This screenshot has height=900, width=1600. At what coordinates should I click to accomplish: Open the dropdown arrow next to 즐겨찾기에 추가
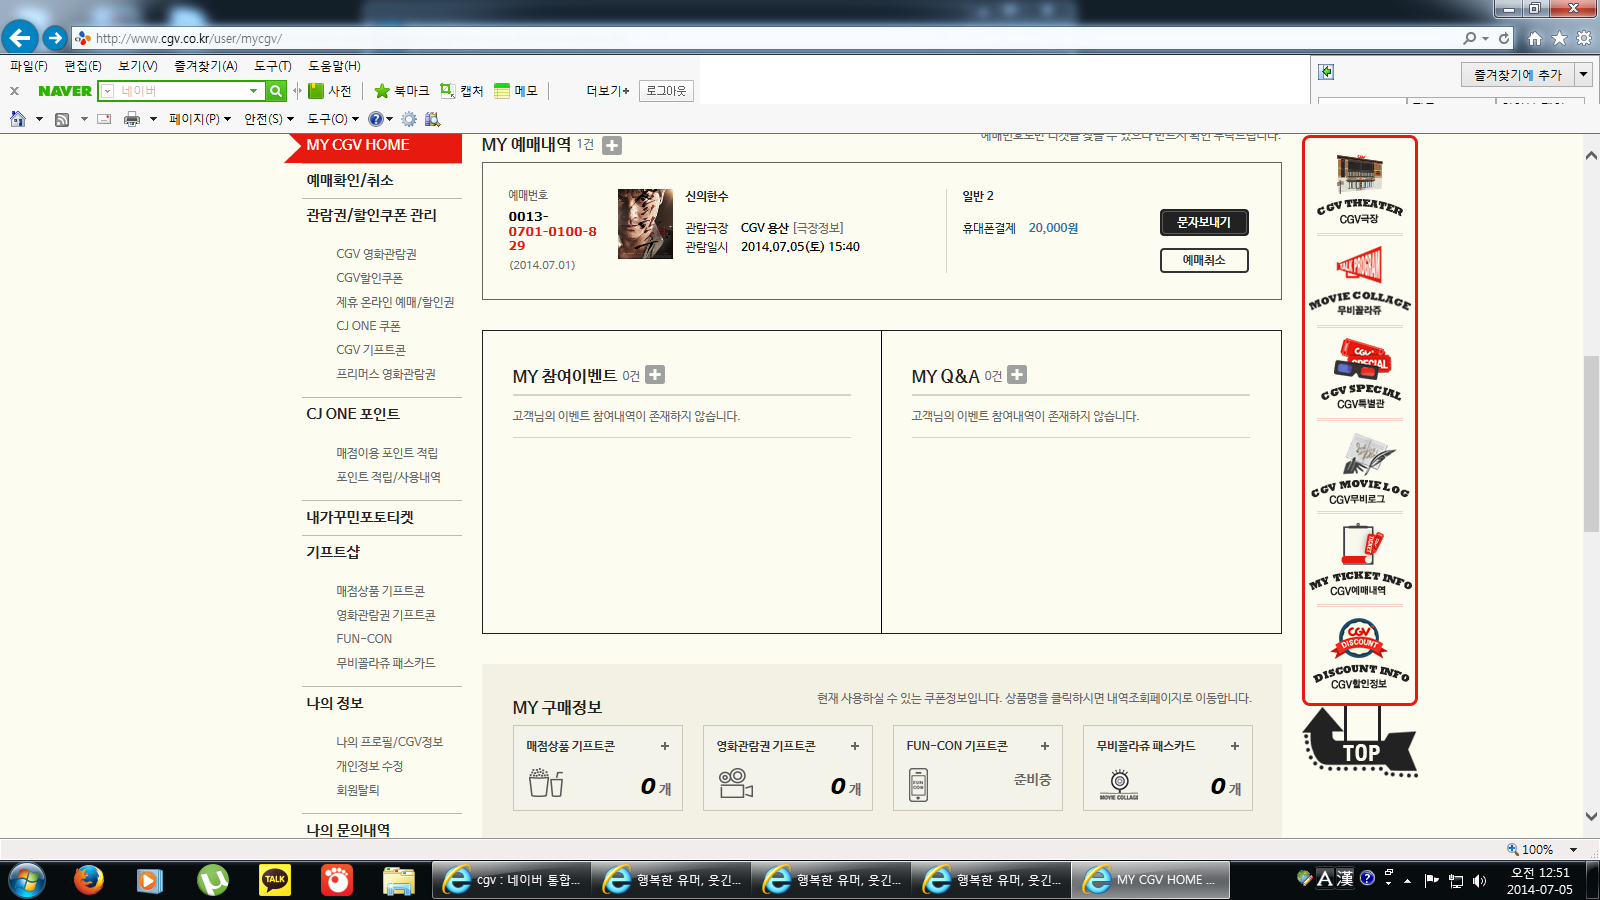[x=1584, y=75]
